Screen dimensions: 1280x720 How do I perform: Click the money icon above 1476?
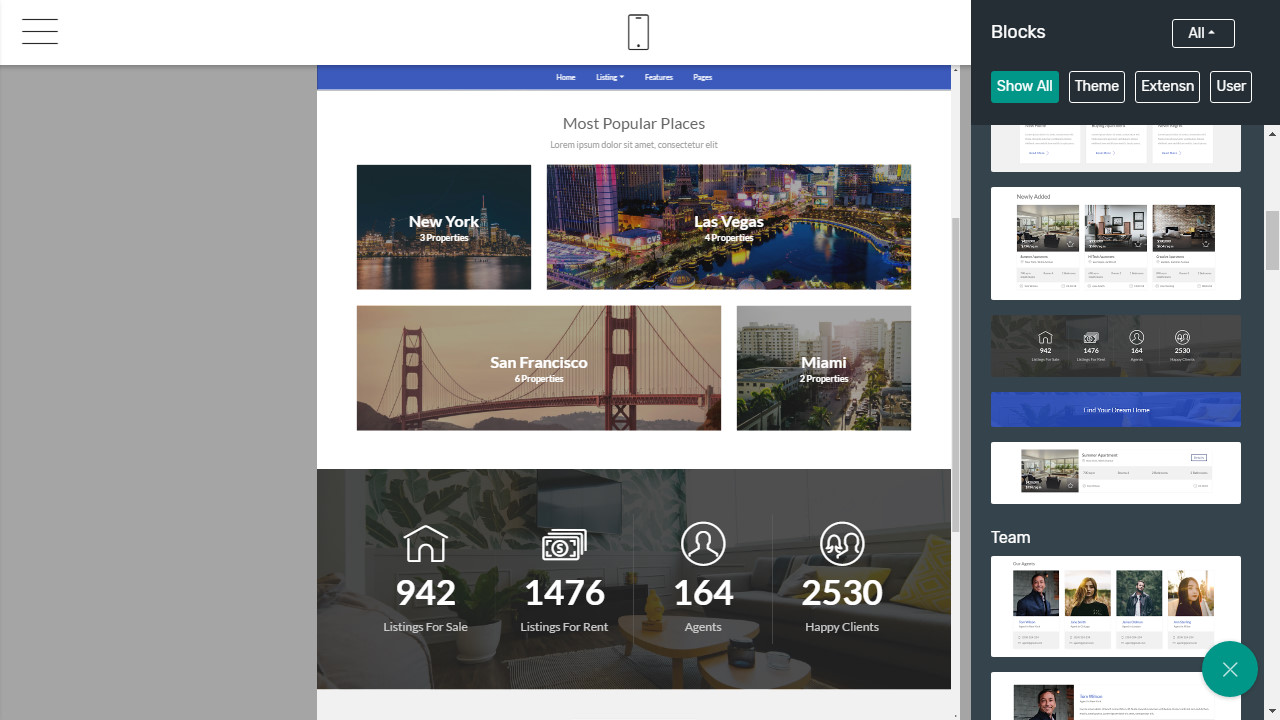click(564, 544)
